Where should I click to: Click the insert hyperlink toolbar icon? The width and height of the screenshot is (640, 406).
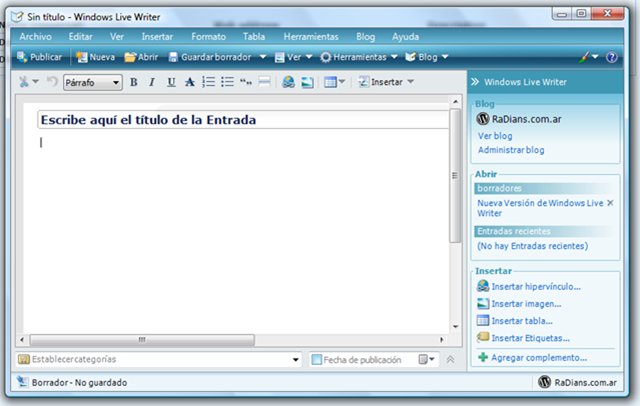point(289,83)
